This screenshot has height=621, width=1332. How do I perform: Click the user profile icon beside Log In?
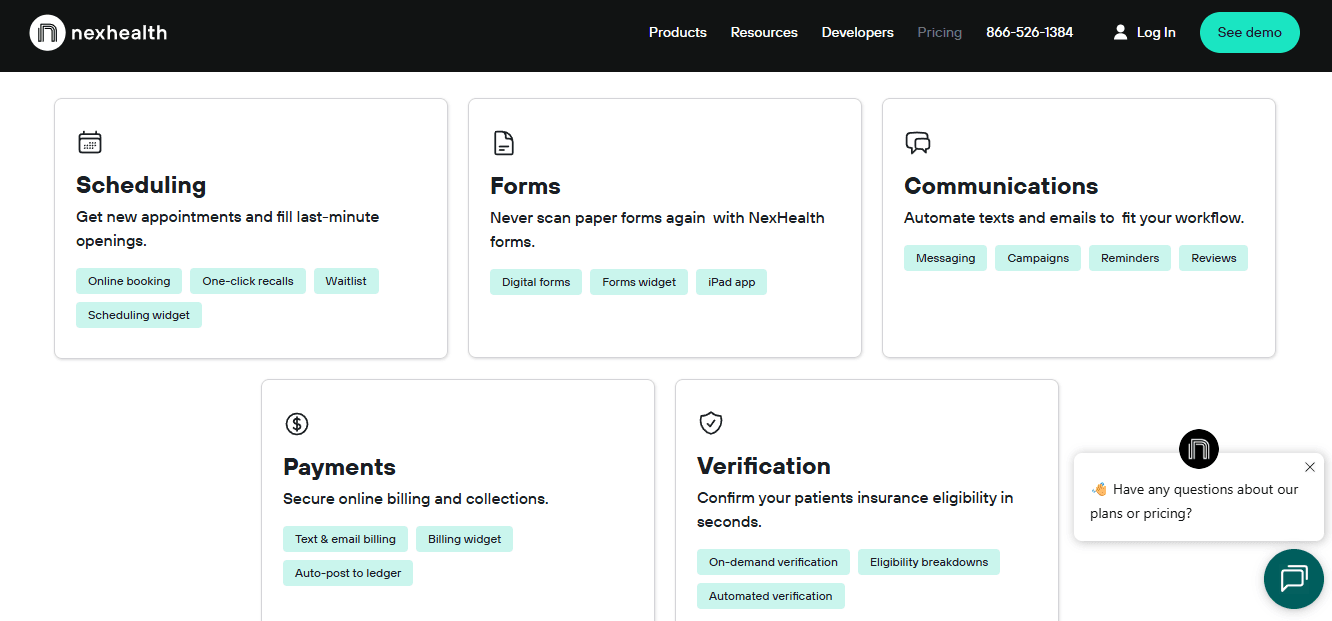tap(1120, 33)
